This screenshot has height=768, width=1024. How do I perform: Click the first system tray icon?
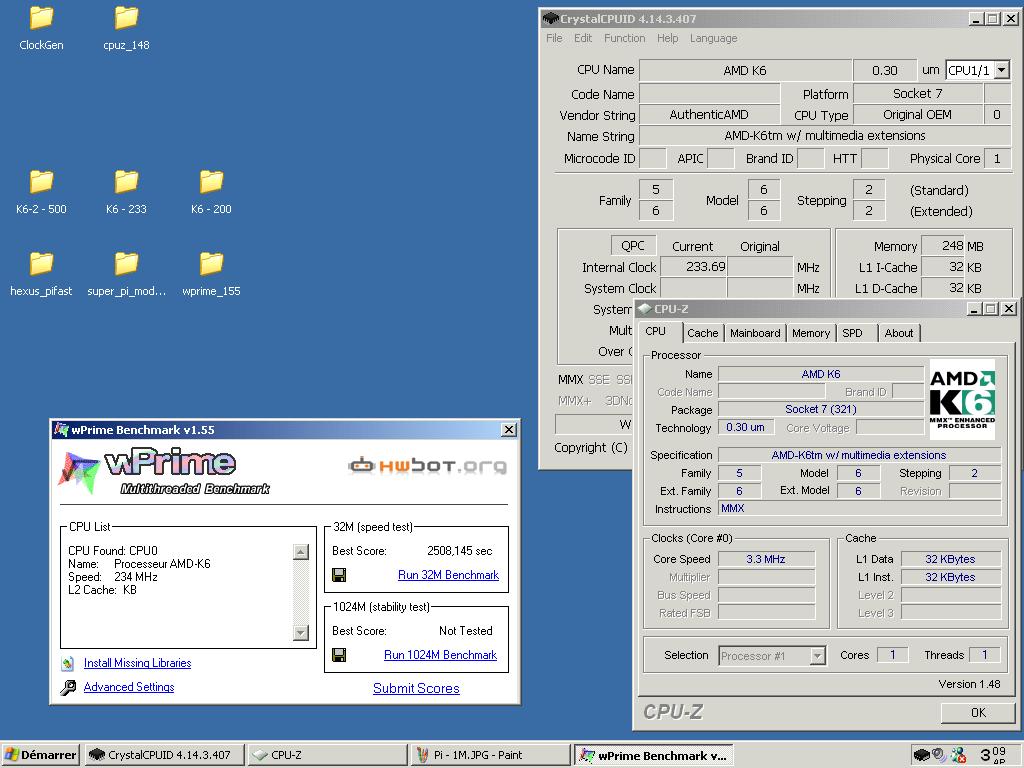pos(921,756)
